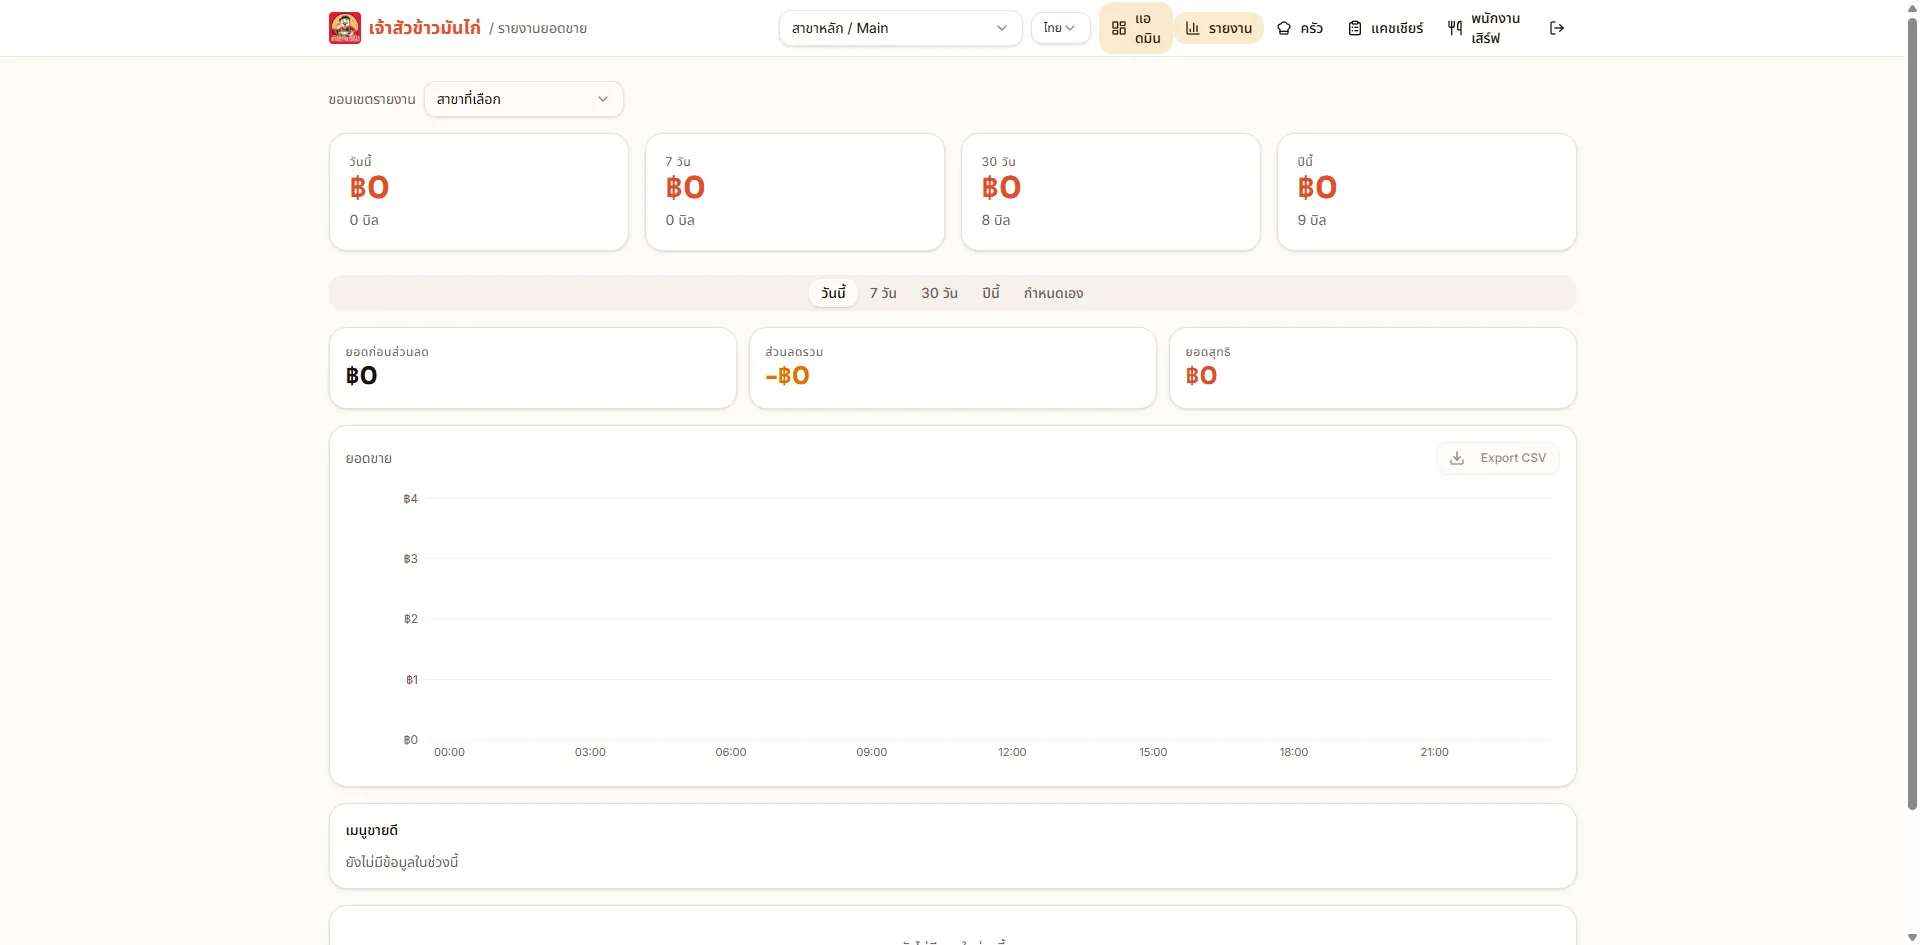The height and width of the screenshot is (945, 1920).
Task: Switch to the 7 วัน period tab
Action: tap(883, 293)
